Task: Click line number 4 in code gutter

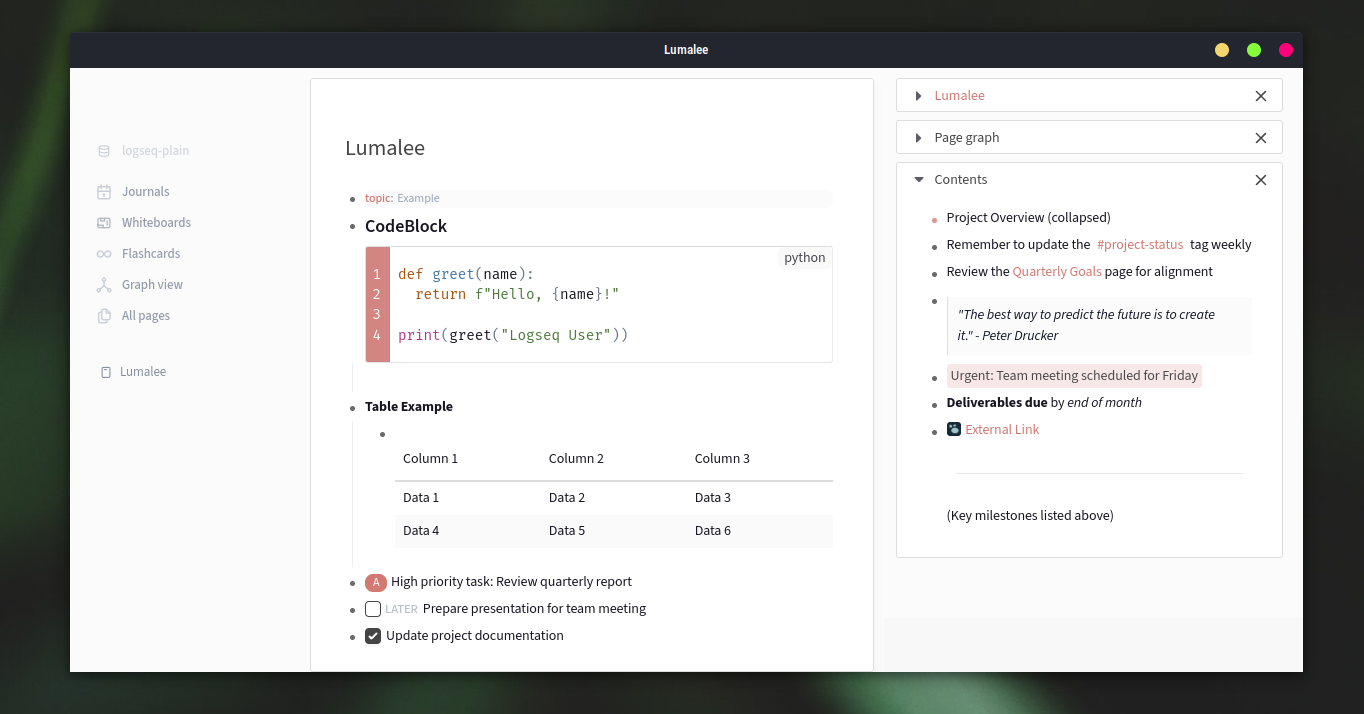Action: pos(377,335)
